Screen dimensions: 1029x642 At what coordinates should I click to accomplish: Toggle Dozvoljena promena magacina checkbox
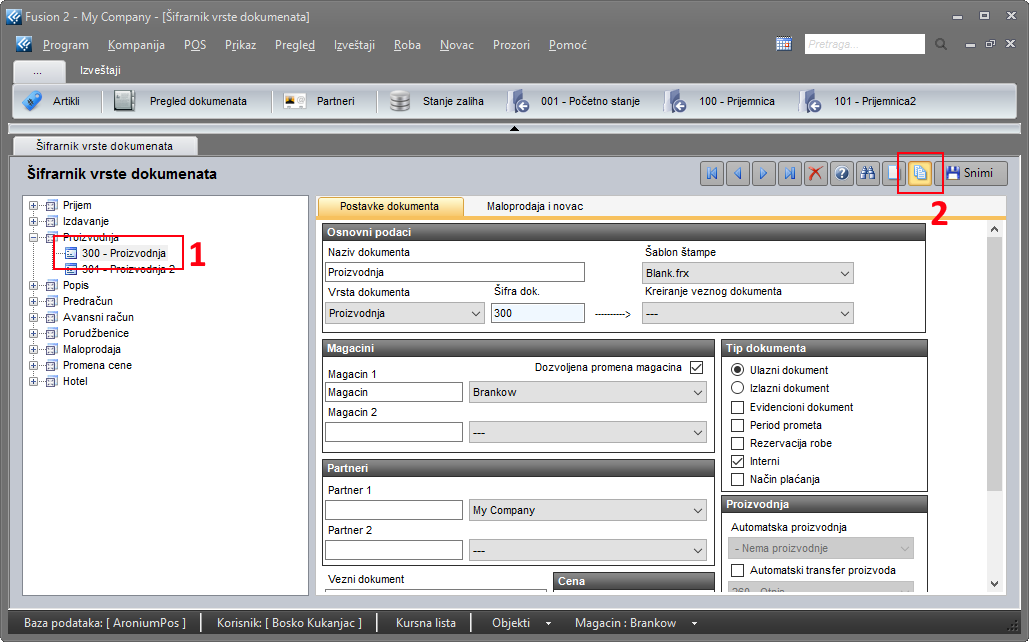point(696,368)
